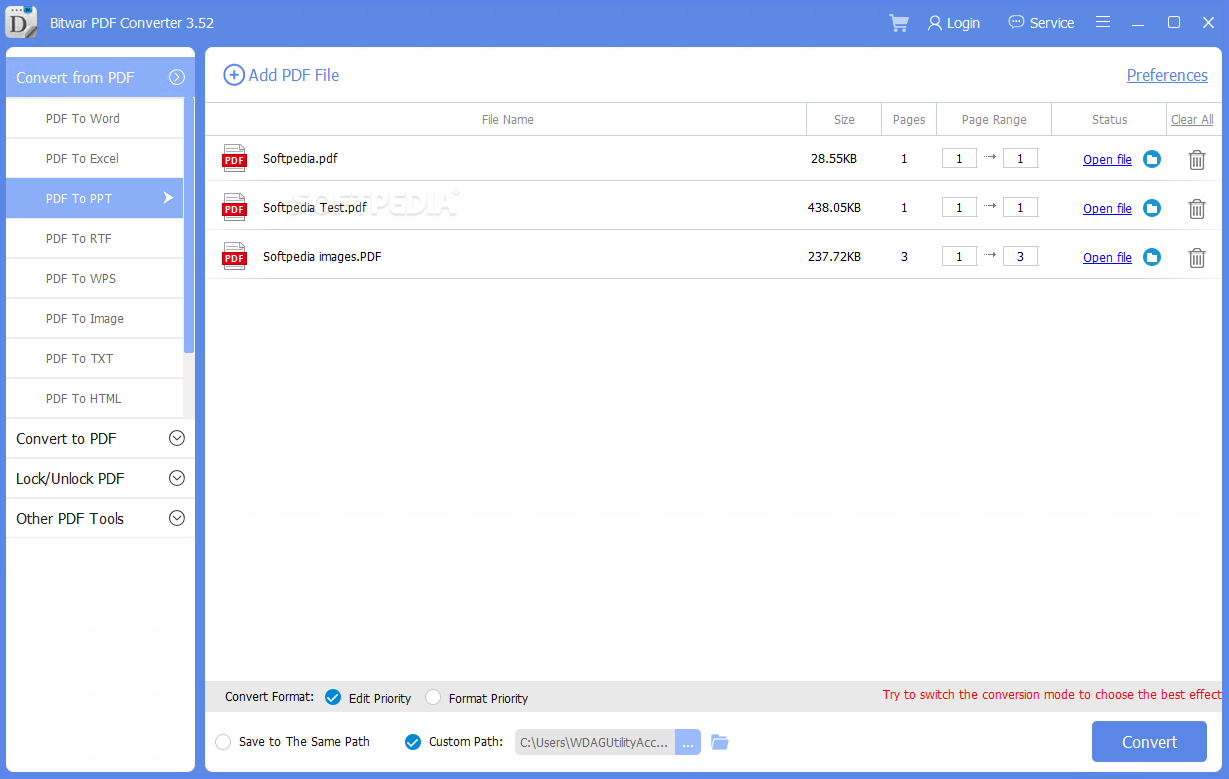Select Edit Priority convert format

point(333,697)
